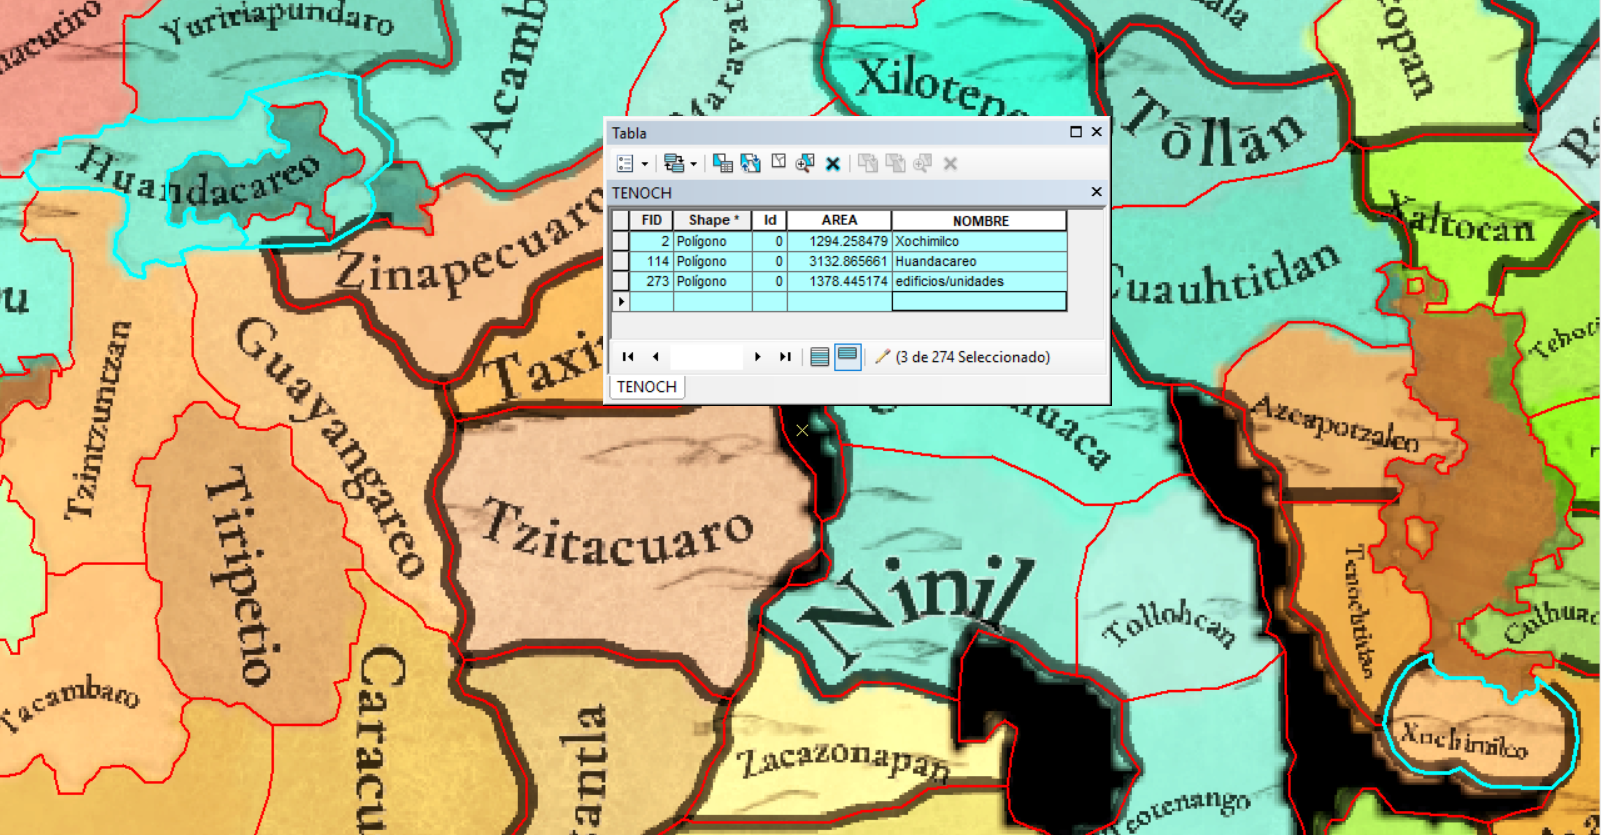The image size is (1601, 835).
Task: Close the TENOCH table pane
Action: point(1096,192)
